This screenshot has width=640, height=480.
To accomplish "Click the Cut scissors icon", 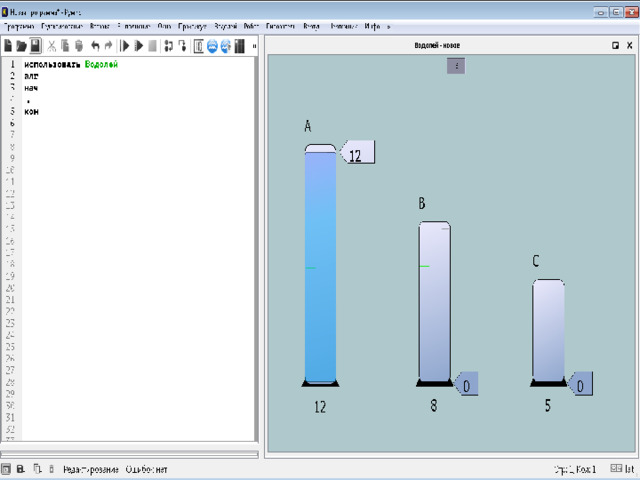I will tap(53, 46).
